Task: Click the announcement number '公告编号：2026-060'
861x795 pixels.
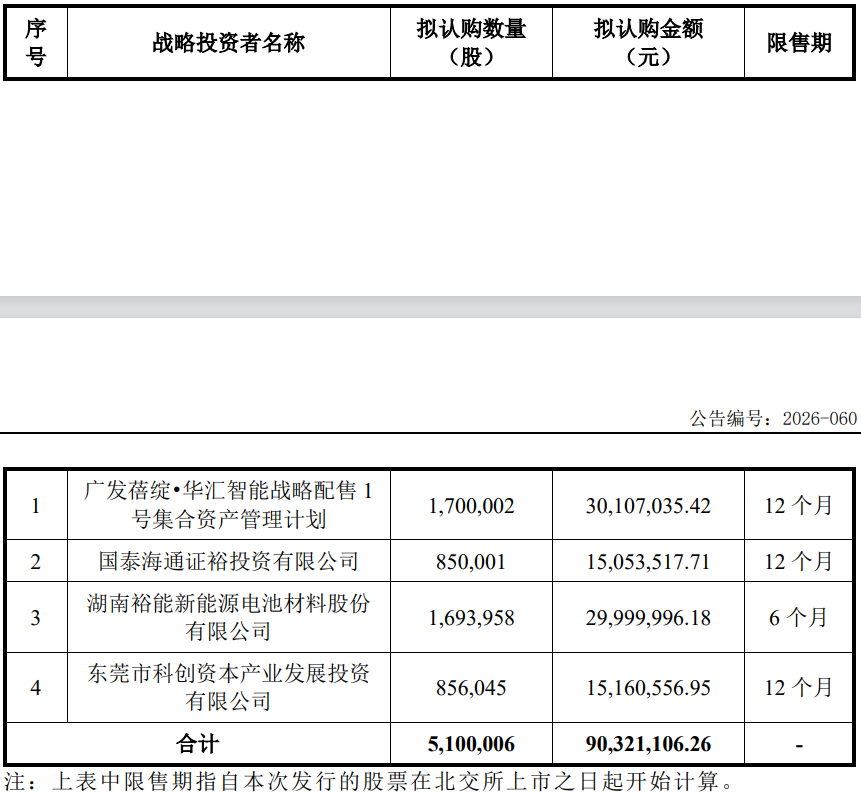Action: (x=773, y=419)
